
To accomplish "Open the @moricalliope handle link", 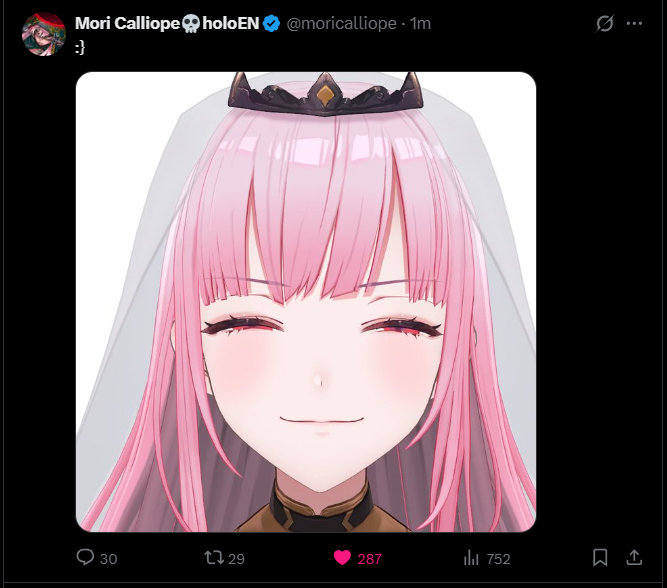I will (341, 23).
